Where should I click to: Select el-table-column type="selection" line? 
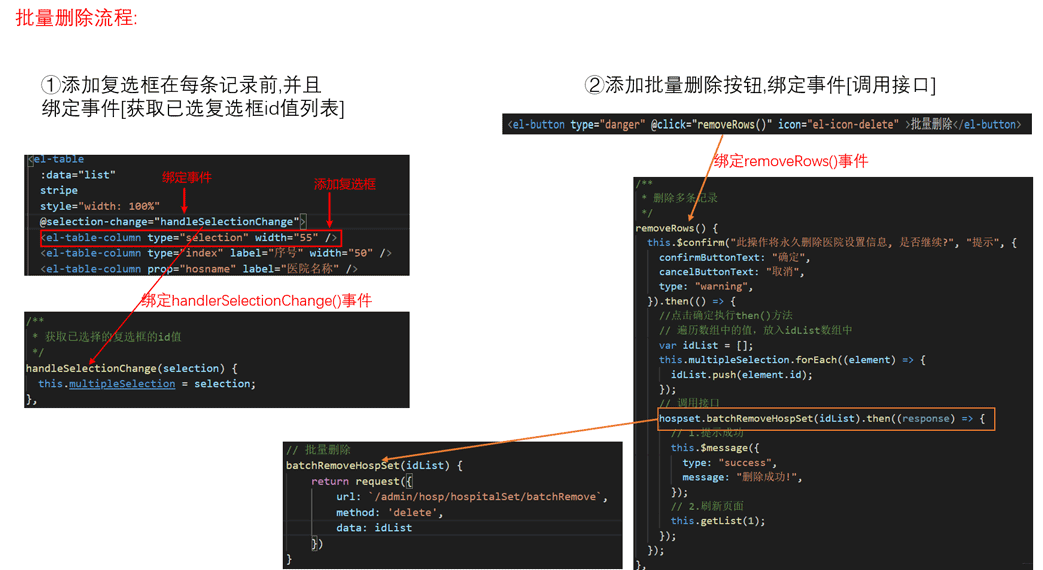pyautogui.click(x=190, y=237)
